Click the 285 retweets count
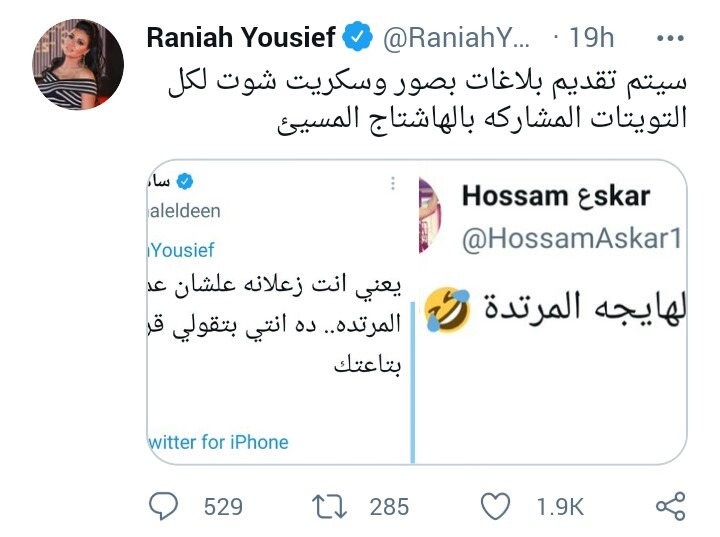720x537 pixels. [389, 507]
